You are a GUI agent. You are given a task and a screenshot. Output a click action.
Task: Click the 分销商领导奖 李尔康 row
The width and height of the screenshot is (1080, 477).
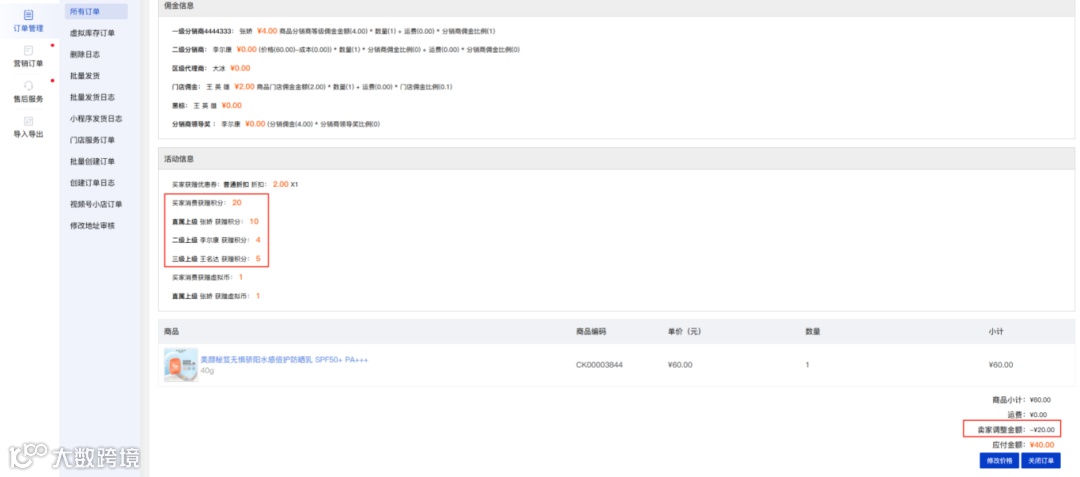[x=276, y=124]
